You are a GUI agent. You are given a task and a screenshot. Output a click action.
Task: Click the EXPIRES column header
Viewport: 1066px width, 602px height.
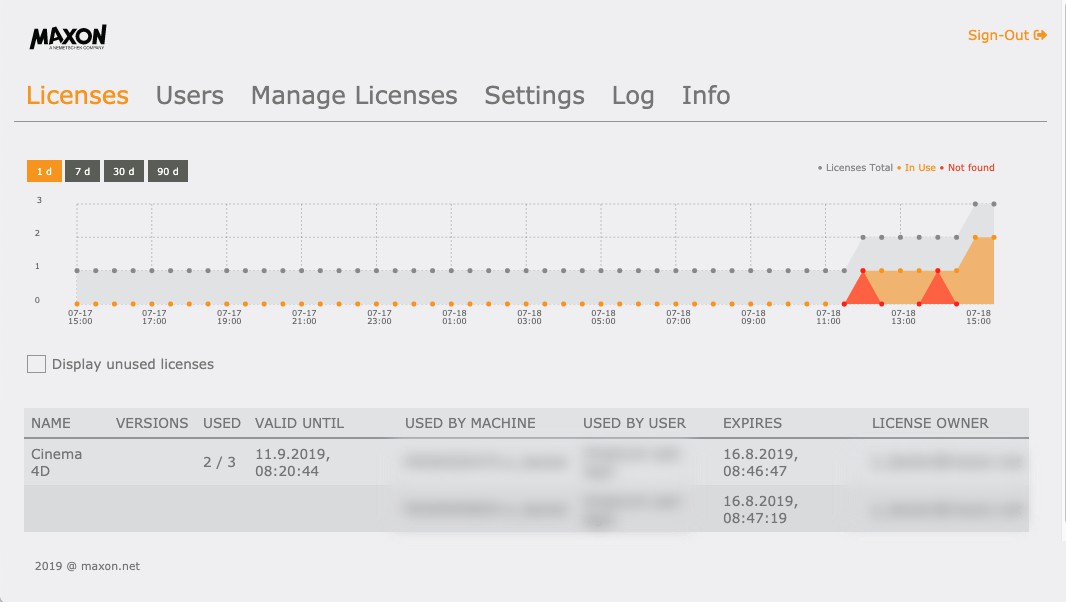pos(753,423)
